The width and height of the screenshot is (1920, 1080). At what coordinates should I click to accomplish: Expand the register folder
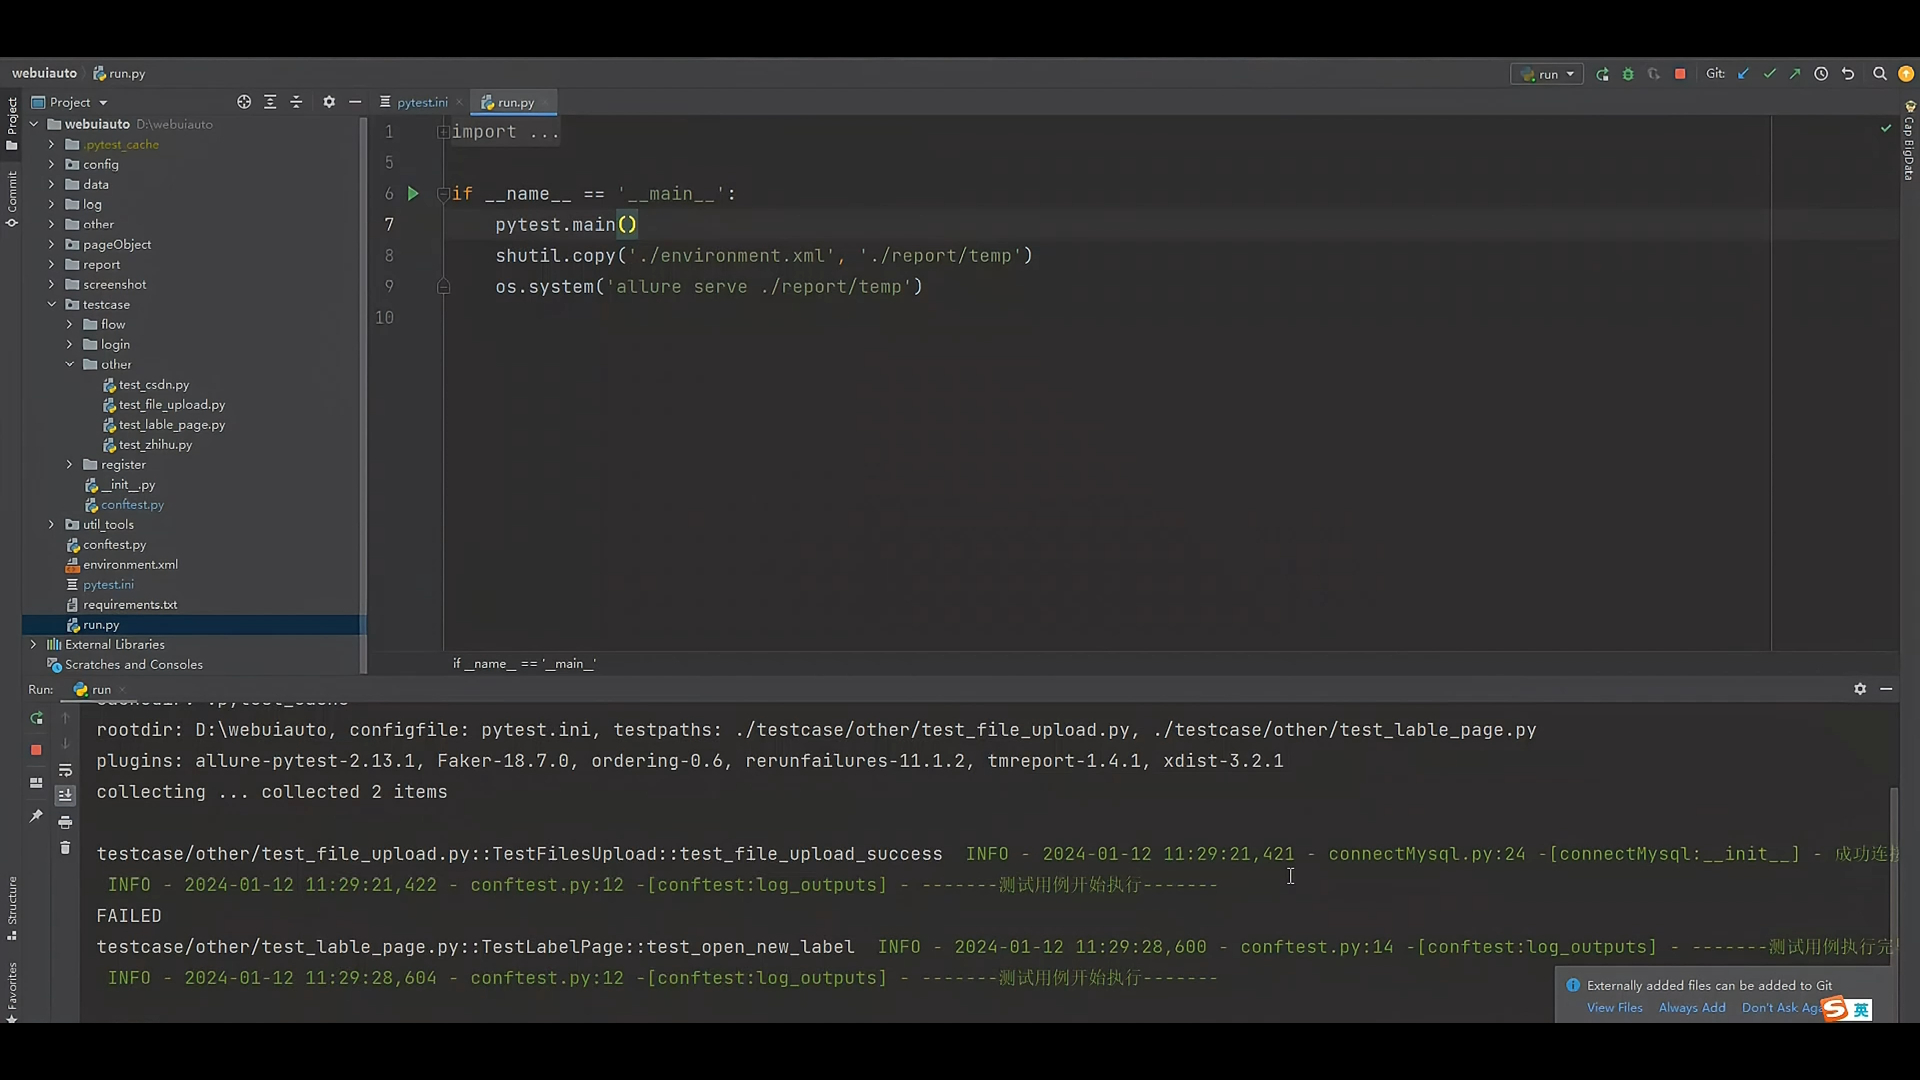69,464
